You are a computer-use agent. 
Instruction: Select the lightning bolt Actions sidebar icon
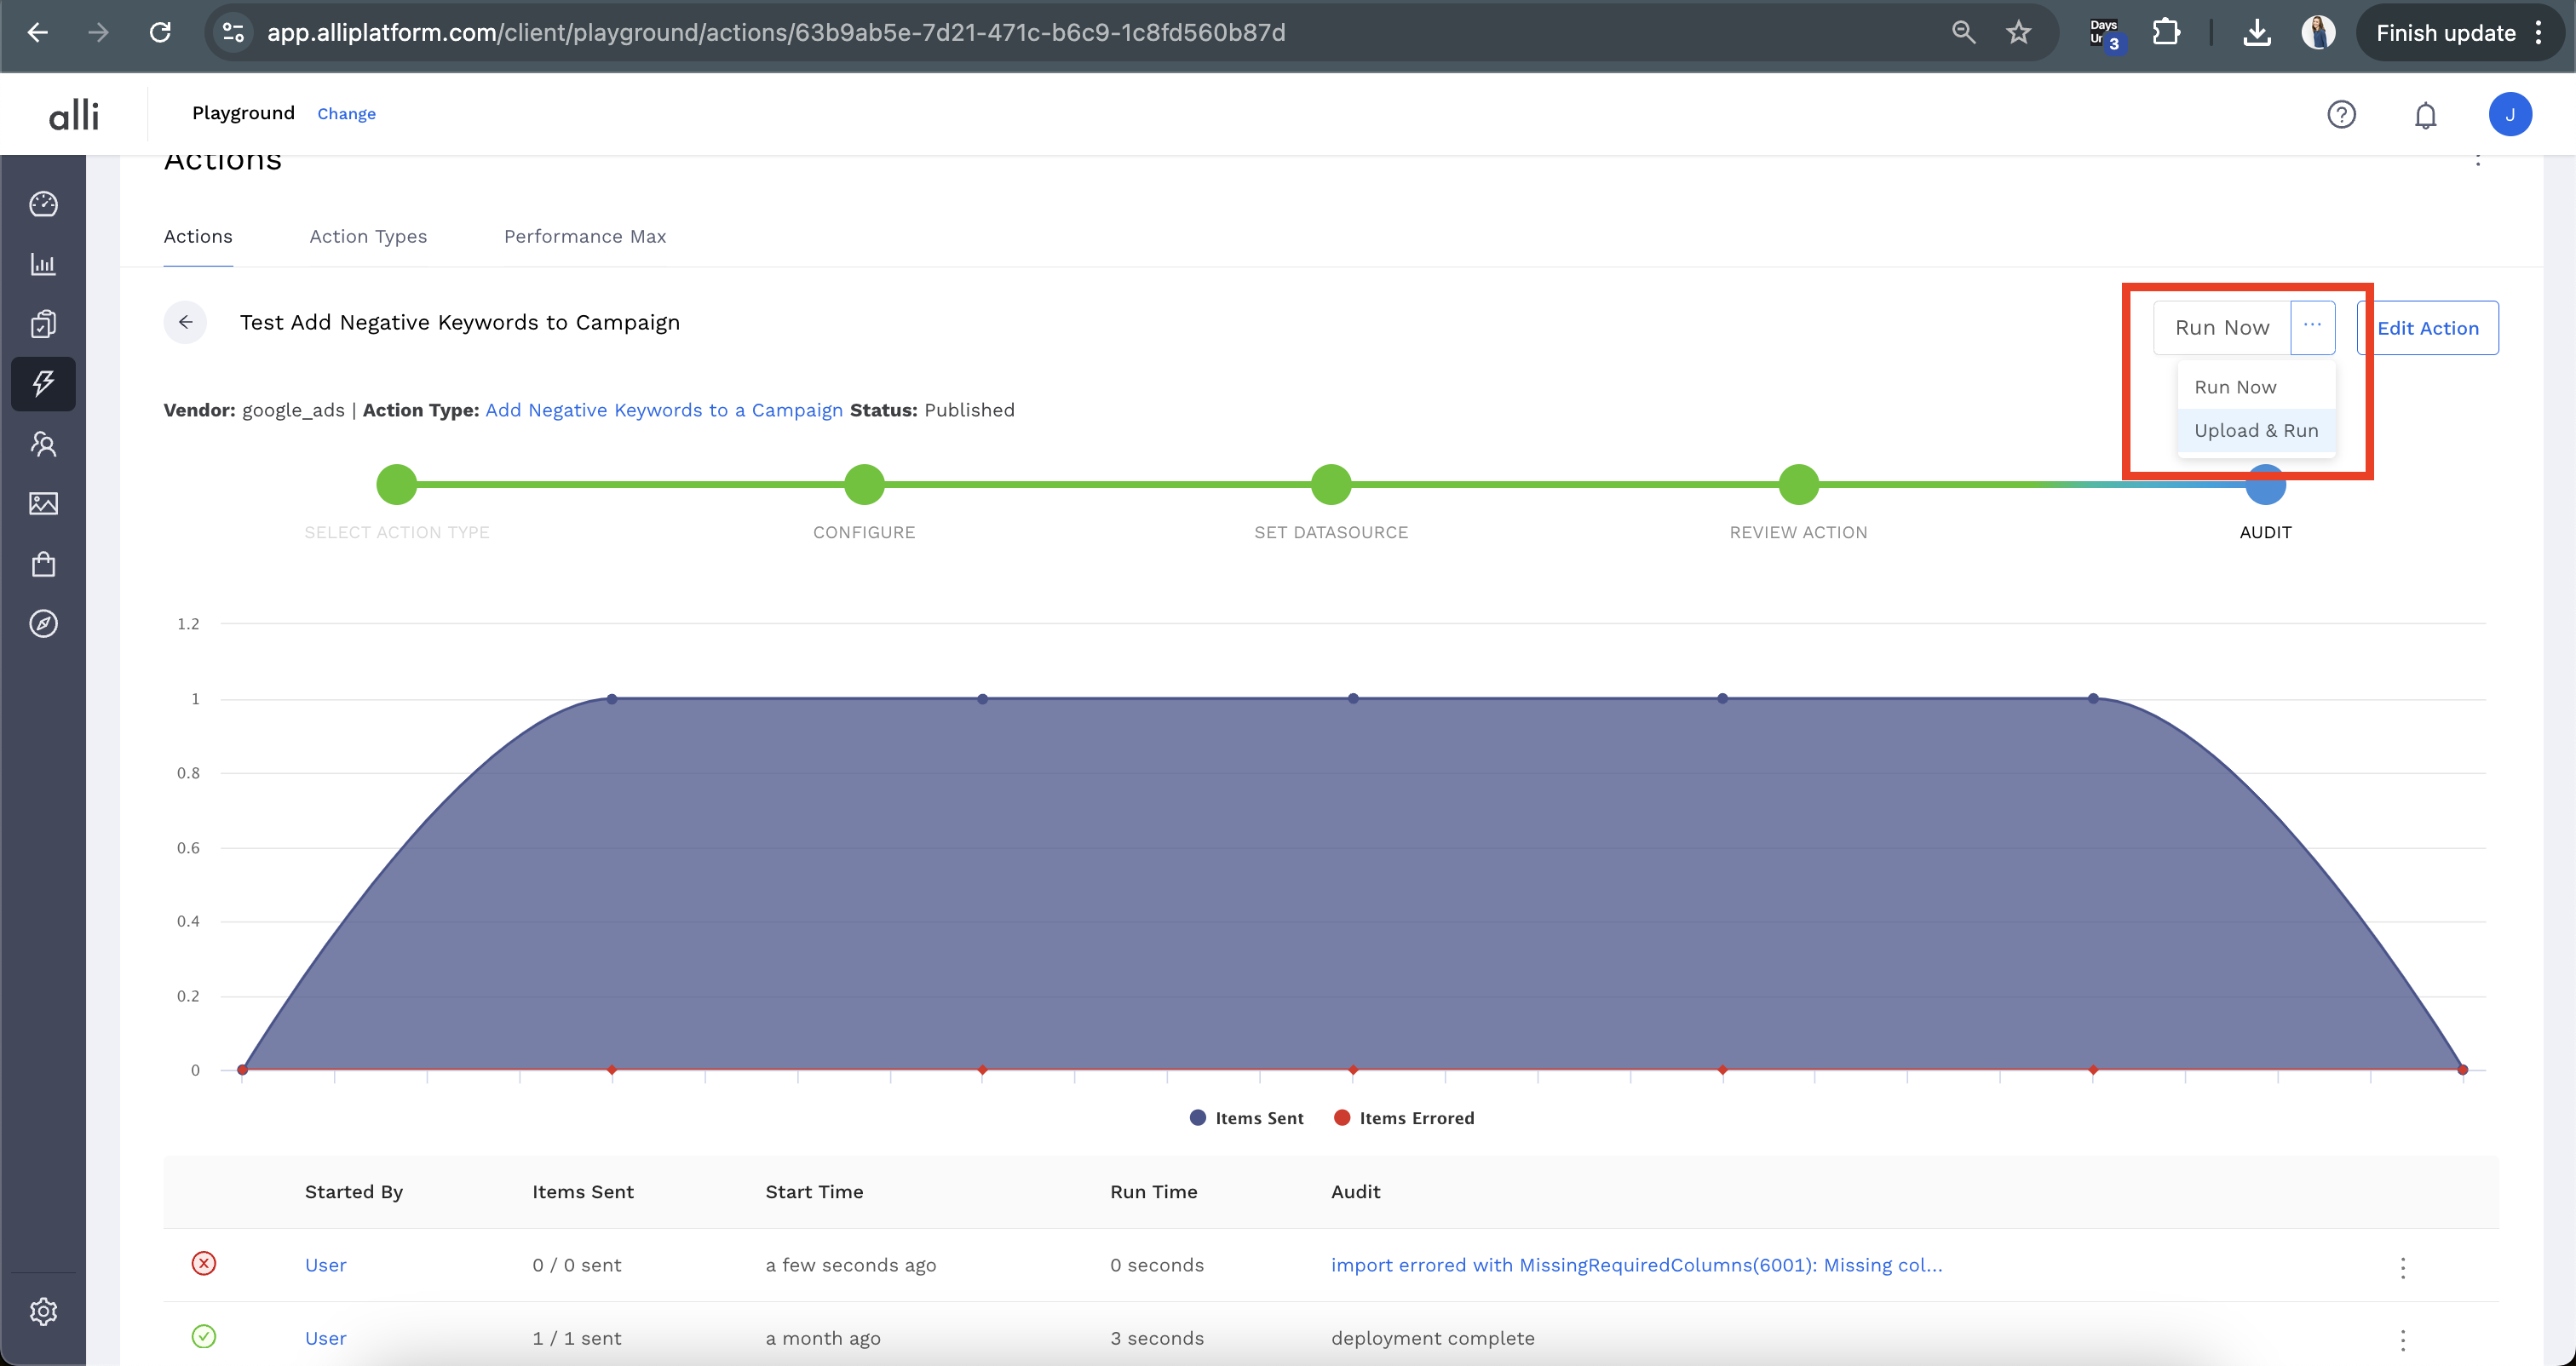click(43, 384)
